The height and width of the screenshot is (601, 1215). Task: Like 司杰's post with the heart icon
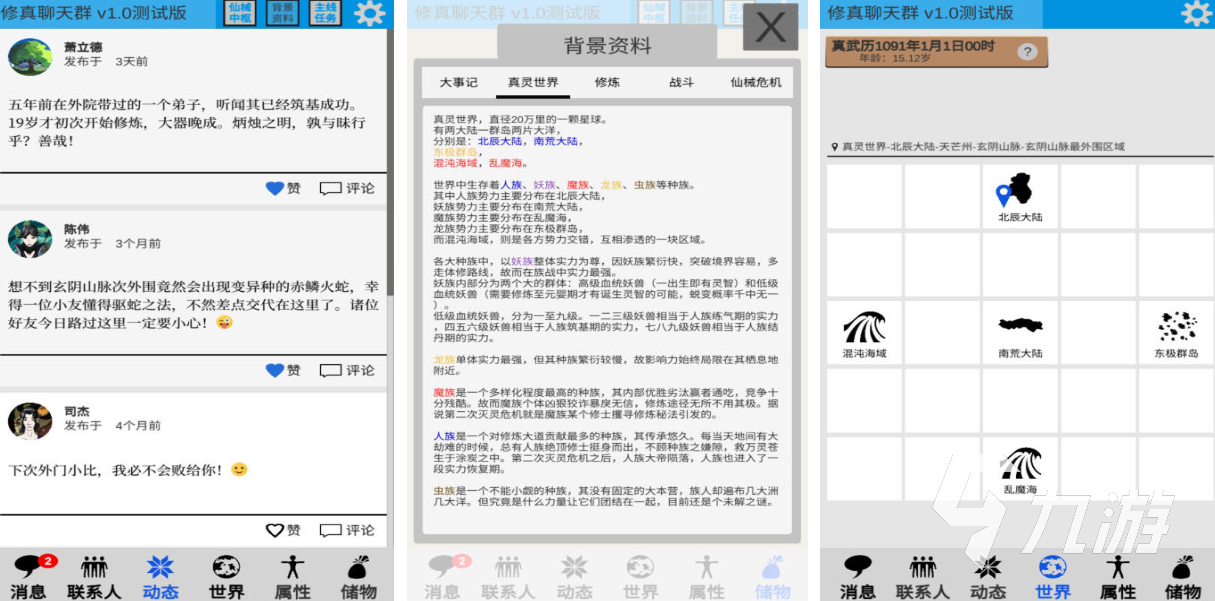click(277, 530)
